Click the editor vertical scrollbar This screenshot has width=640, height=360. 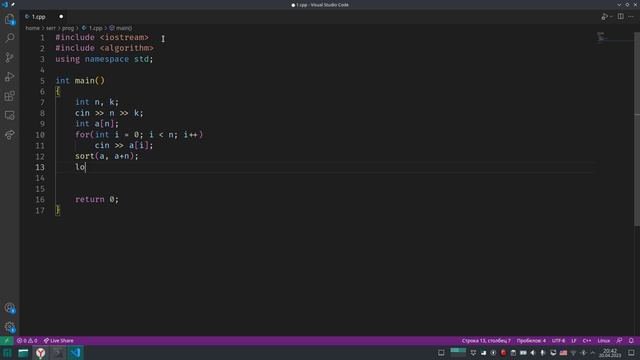coord(637,129)
